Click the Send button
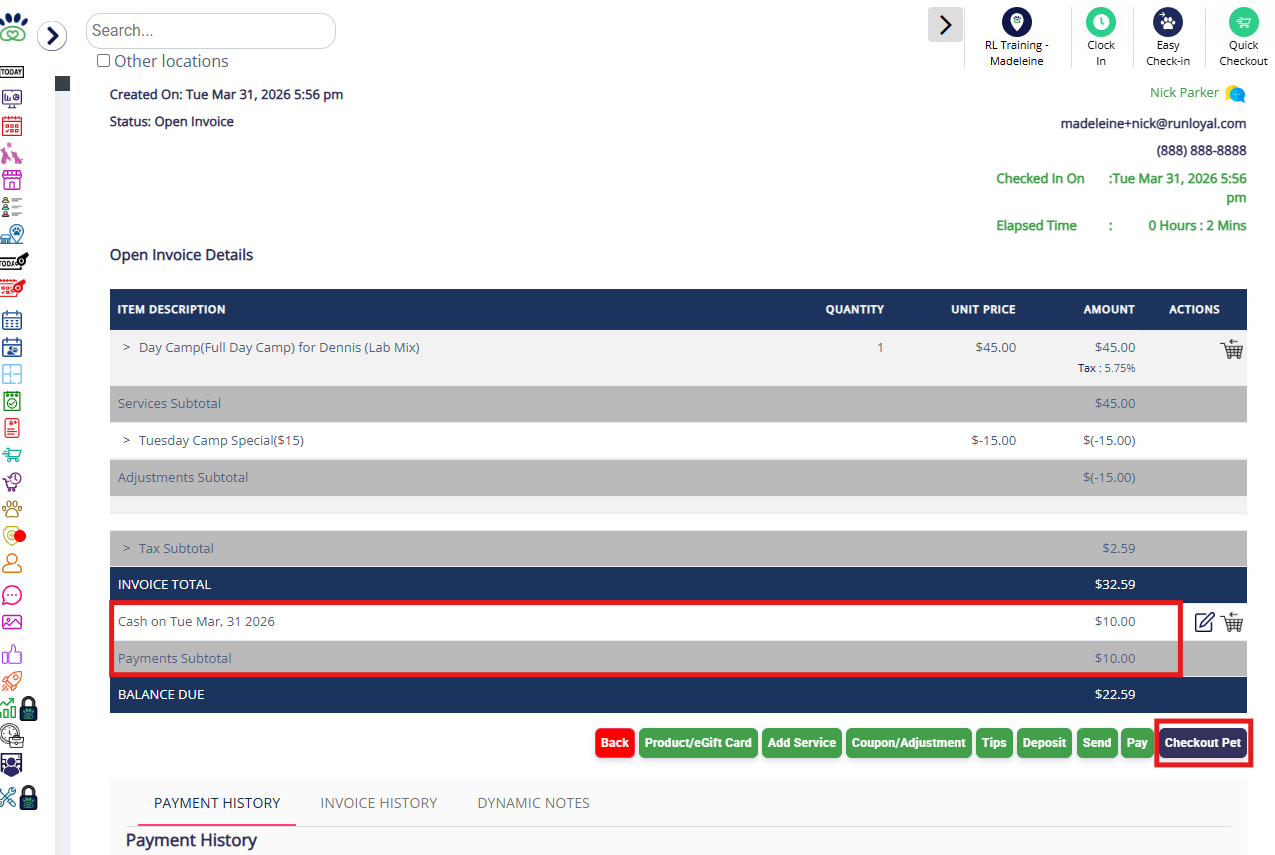Viewport: 1275px width, 855px height. tap(1097, 743)
